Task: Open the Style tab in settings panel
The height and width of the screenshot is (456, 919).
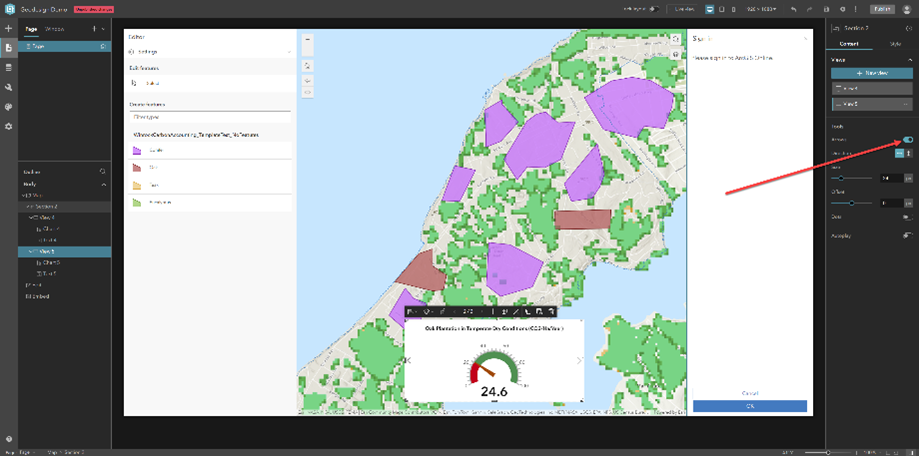Action: point(895,44)
